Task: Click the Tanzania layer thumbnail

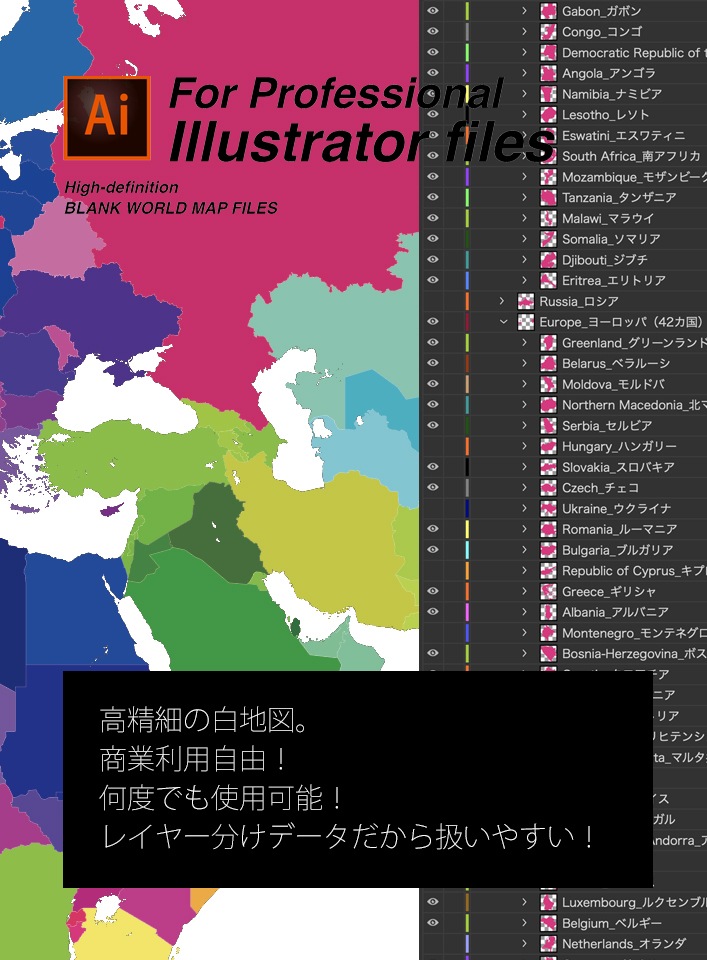Action: click(548, 197)
